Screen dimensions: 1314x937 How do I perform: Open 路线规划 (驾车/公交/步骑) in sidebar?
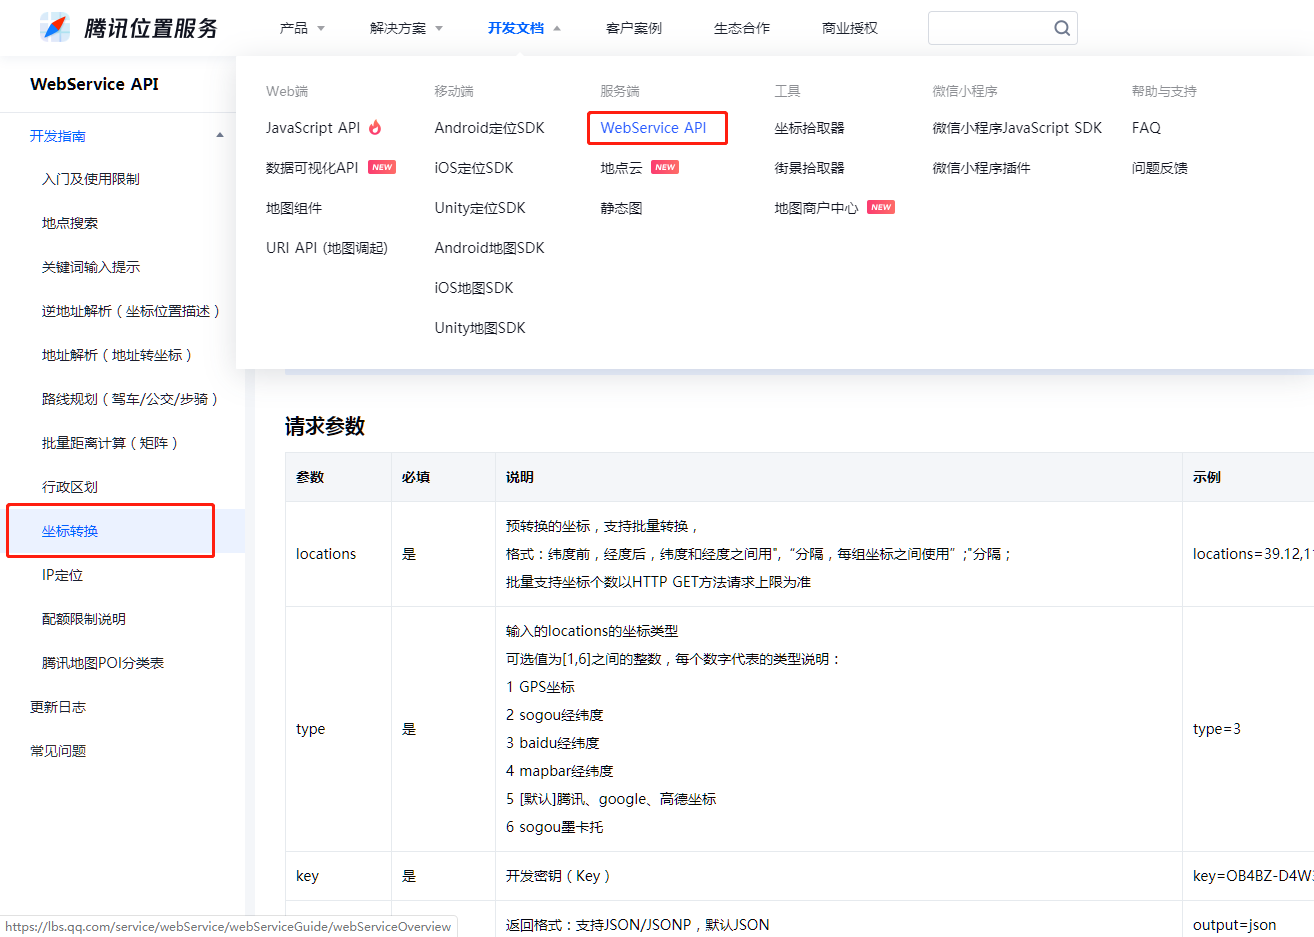(130, 399)
